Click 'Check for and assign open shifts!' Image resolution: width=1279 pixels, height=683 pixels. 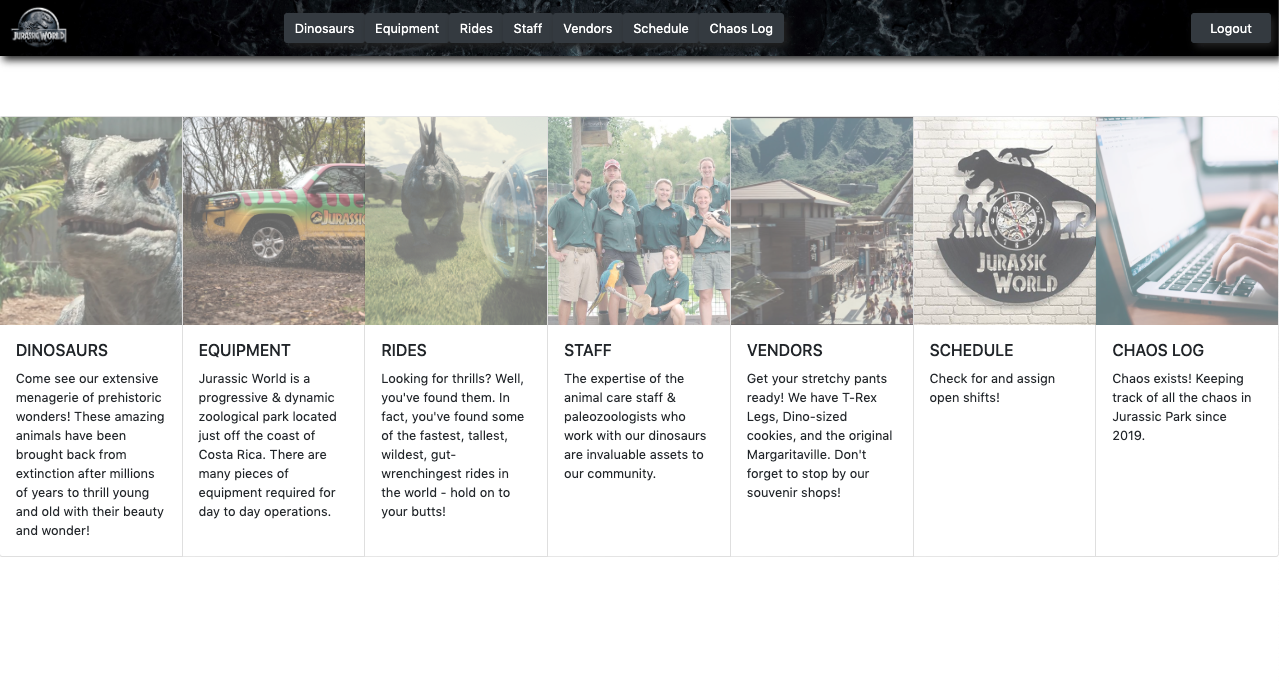tap(992, 388)
